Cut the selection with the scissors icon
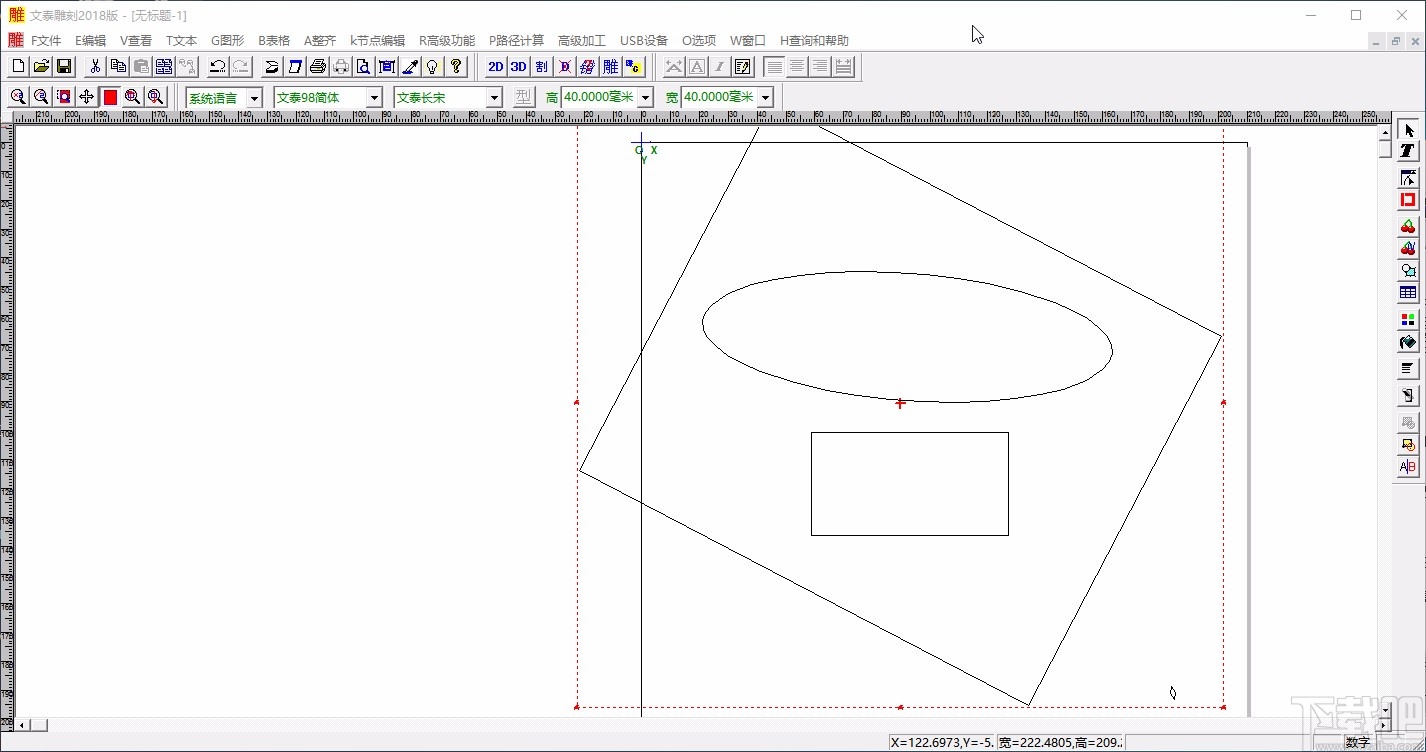The image size is (1426, 752). click(95, 67)
